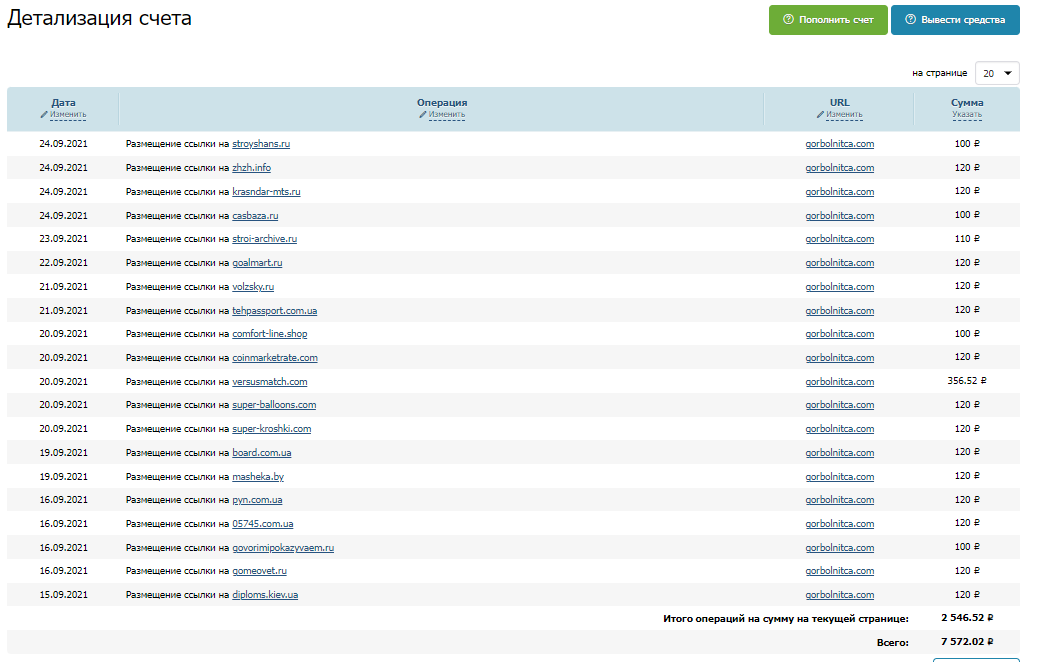This screenshot has width=1040, height=662.
Task: Select the Всего: label
Action: coord(893,642)
